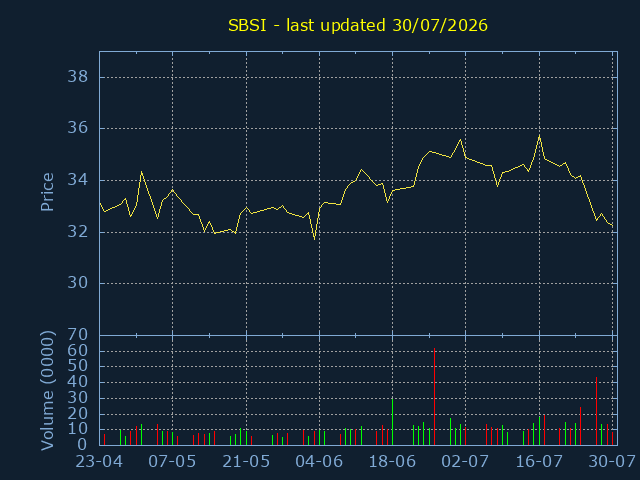Click the 04-06 date label

pyautogui.click(x=319, y=462)
